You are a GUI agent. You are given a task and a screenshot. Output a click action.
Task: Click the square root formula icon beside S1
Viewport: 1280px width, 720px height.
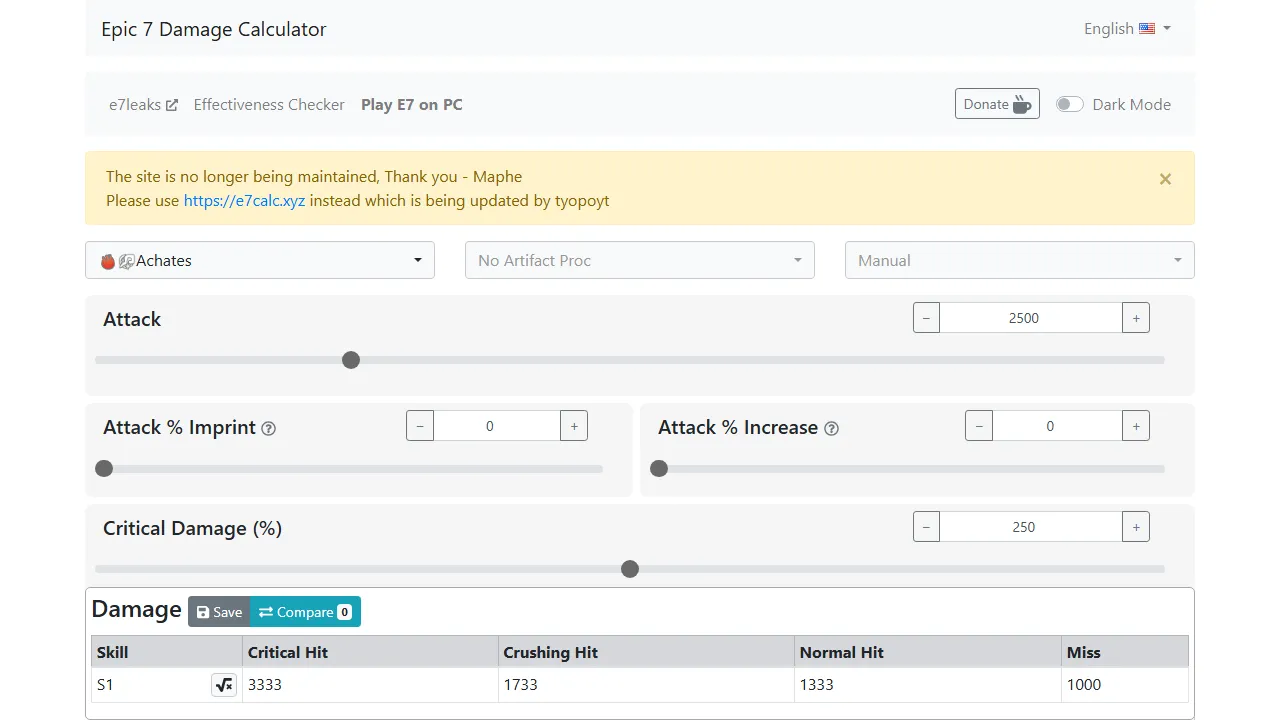pyautogui.click(x=224, y=685)
